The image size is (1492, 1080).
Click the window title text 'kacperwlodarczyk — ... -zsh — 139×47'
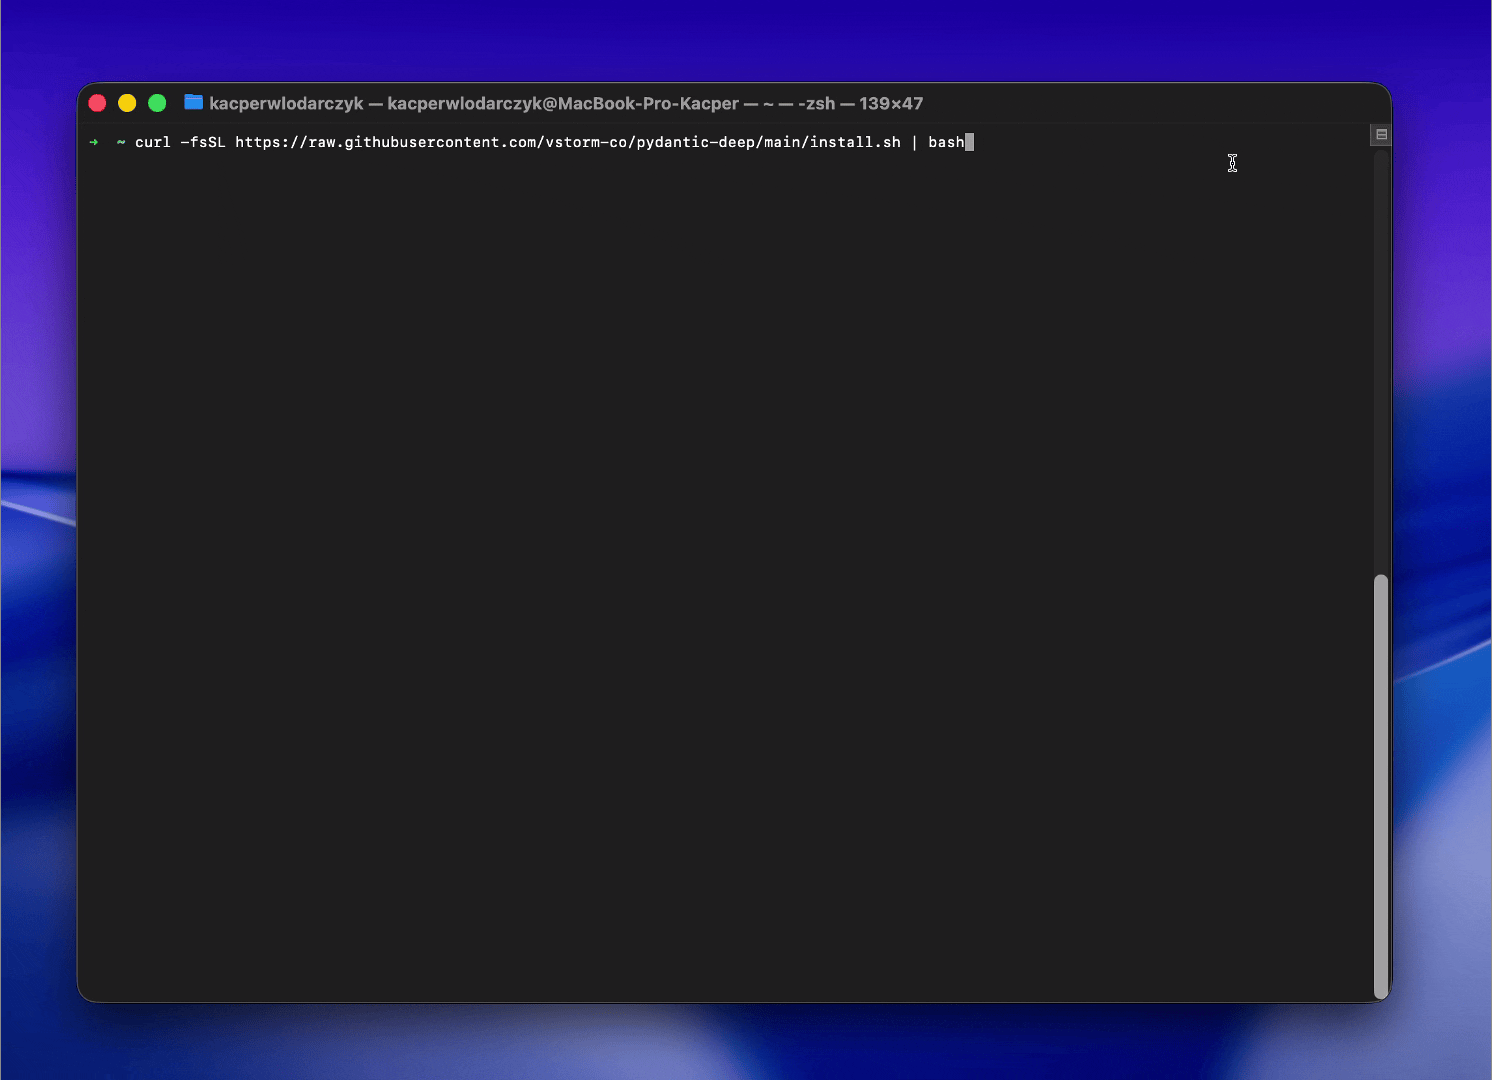coord(566,103)
